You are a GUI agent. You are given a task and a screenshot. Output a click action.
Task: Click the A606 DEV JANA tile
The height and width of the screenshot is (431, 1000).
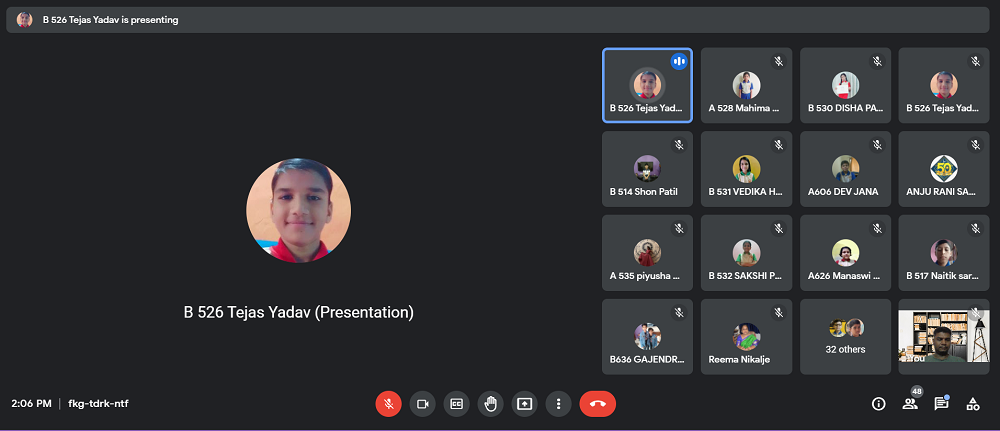point(846,169)
